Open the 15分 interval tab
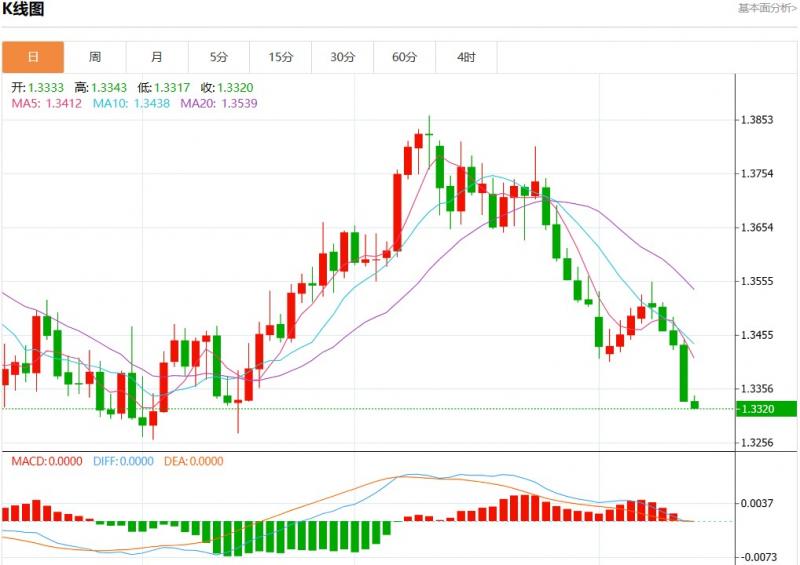Image resolution: width=800 pixels, height=565 pixels. point(281,57)
